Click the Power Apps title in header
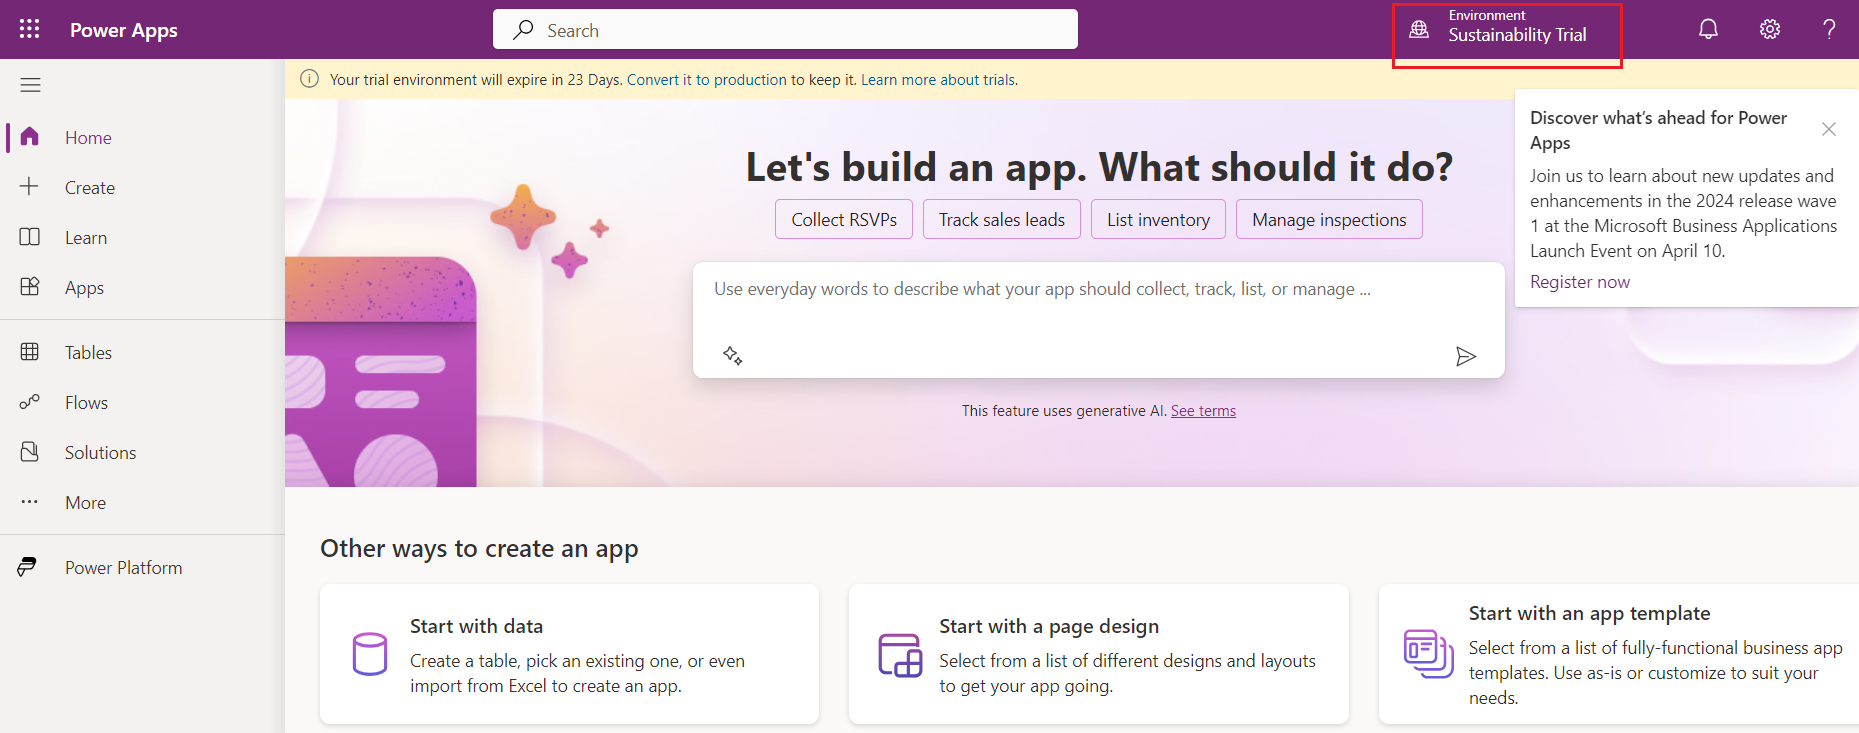The width and height of the screenshot is (1859, 733). click(x=124, y=30)
